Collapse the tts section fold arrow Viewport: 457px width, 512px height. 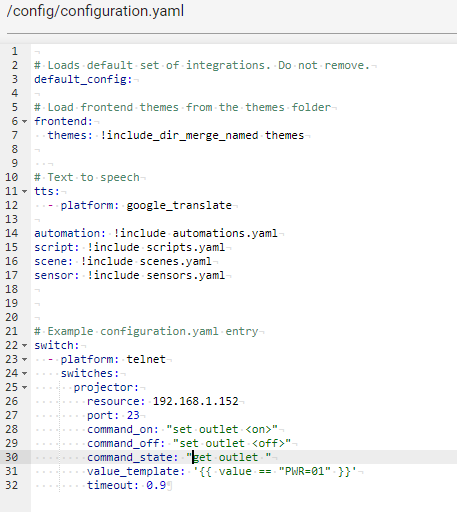click(25, 192)
